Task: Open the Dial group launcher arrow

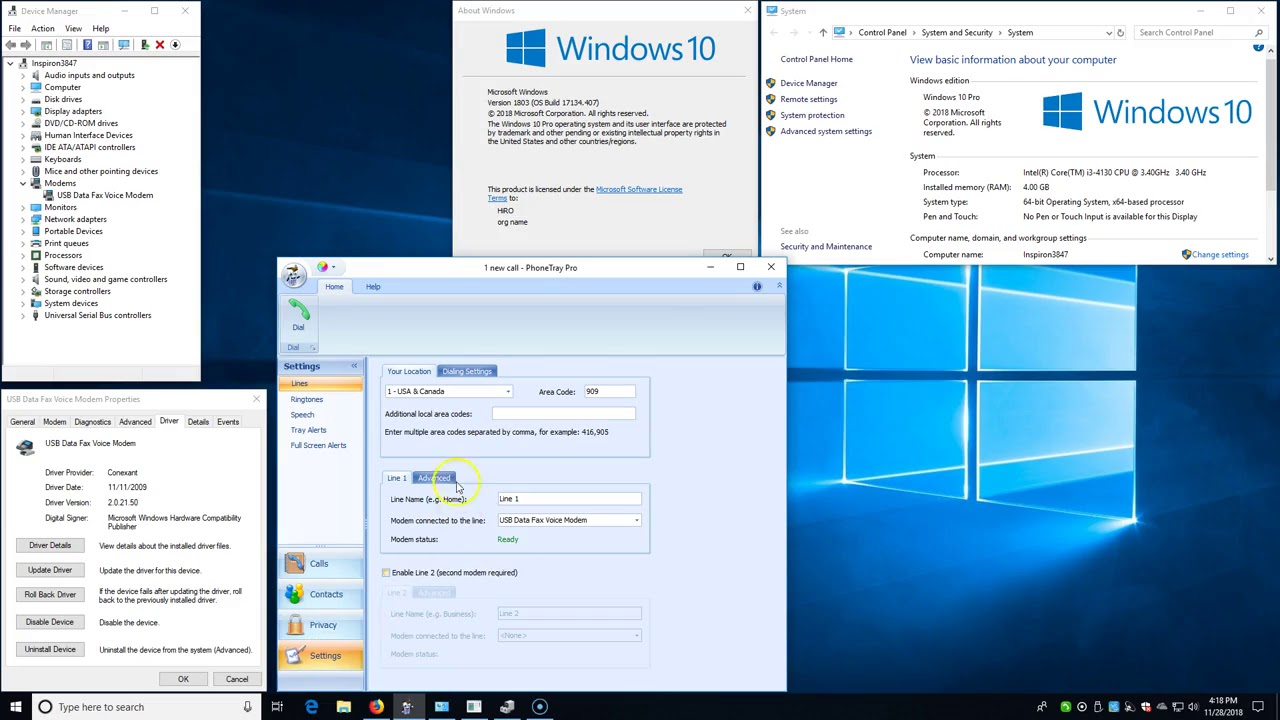Action: 313,347
